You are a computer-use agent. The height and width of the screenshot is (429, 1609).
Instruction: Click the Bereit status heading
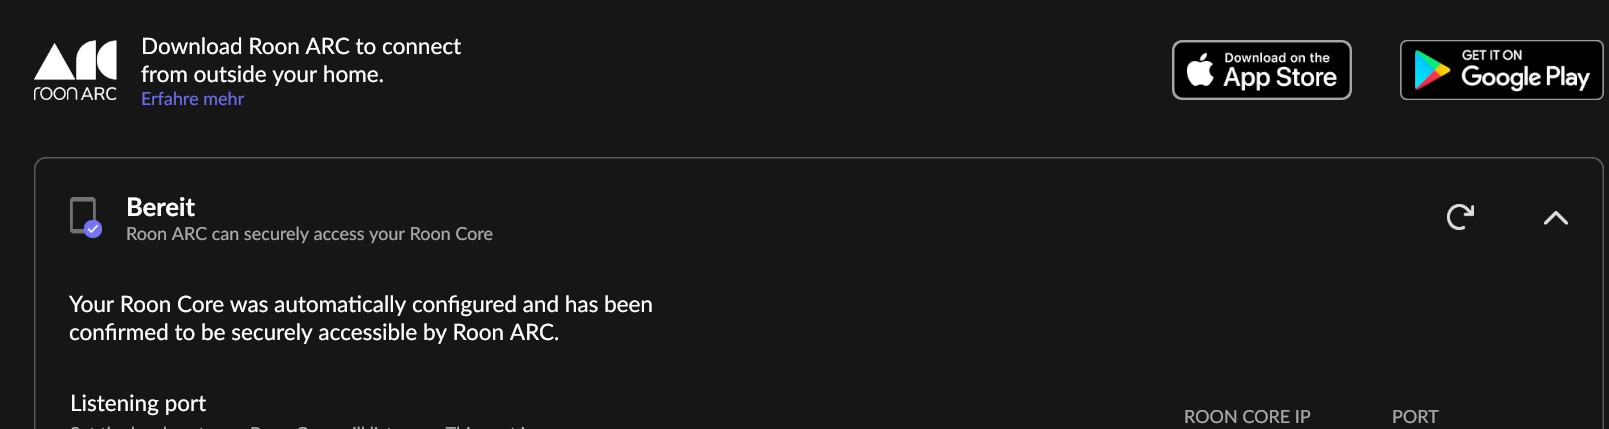160,207
